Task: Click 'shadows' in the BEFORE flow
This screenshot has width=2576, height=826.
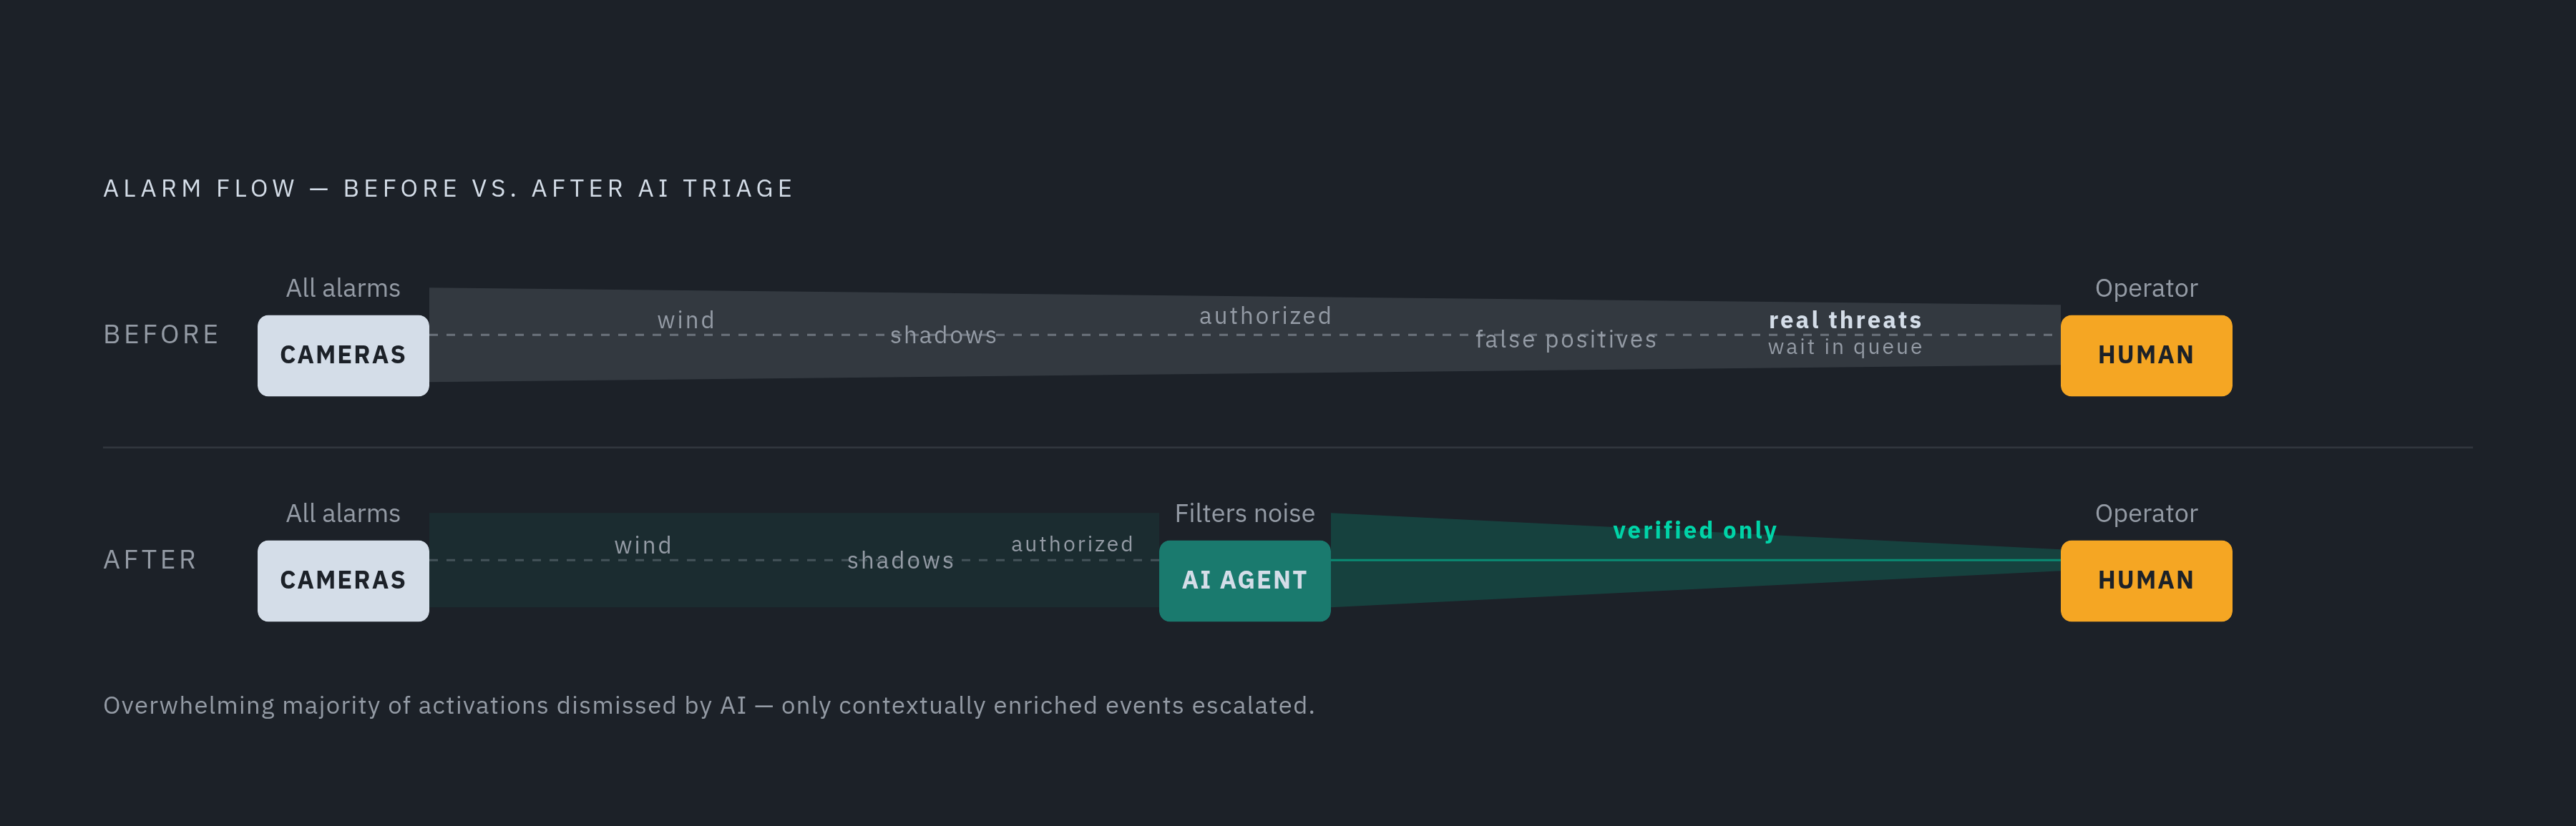Action: click(944, 335)
